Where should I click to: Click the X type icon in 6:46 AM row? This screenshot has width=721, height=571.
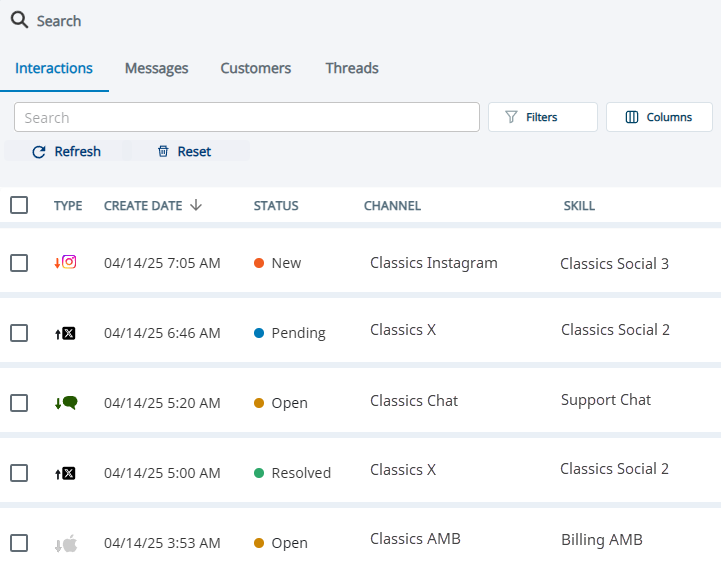(x=69, y=333)
